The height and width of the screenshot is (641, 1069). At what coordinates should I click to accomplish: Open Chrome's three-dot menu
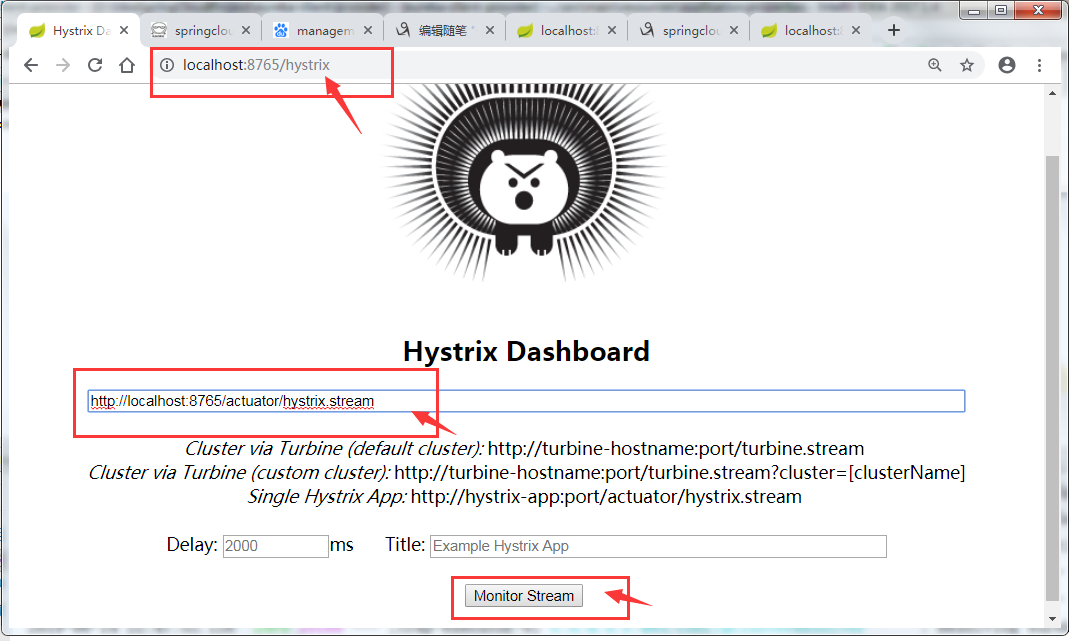click(1039, 65)
